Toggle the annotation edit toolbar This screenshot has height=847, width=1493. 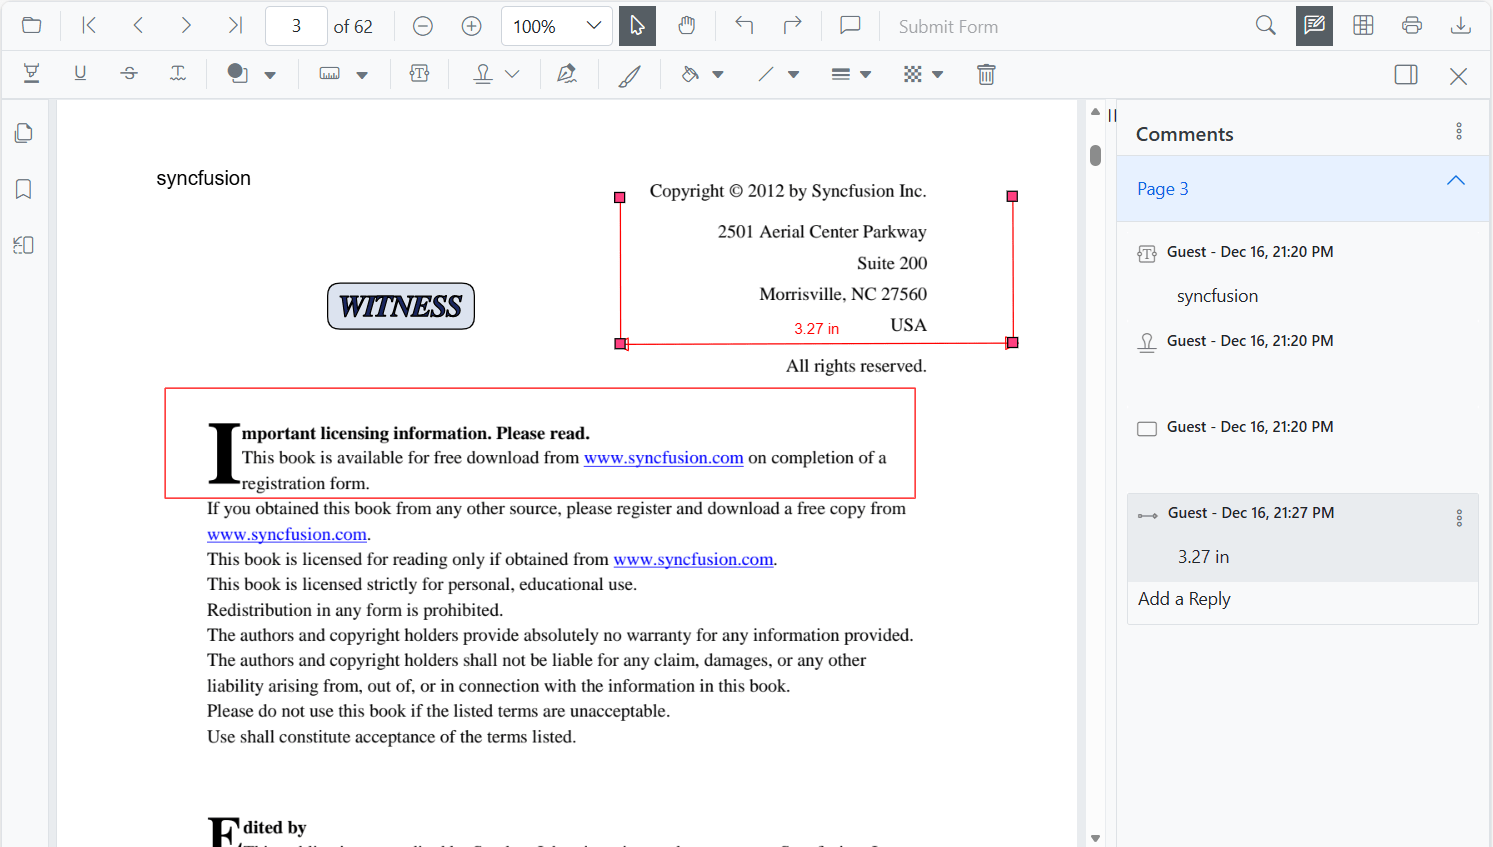tap(1314, 26)
